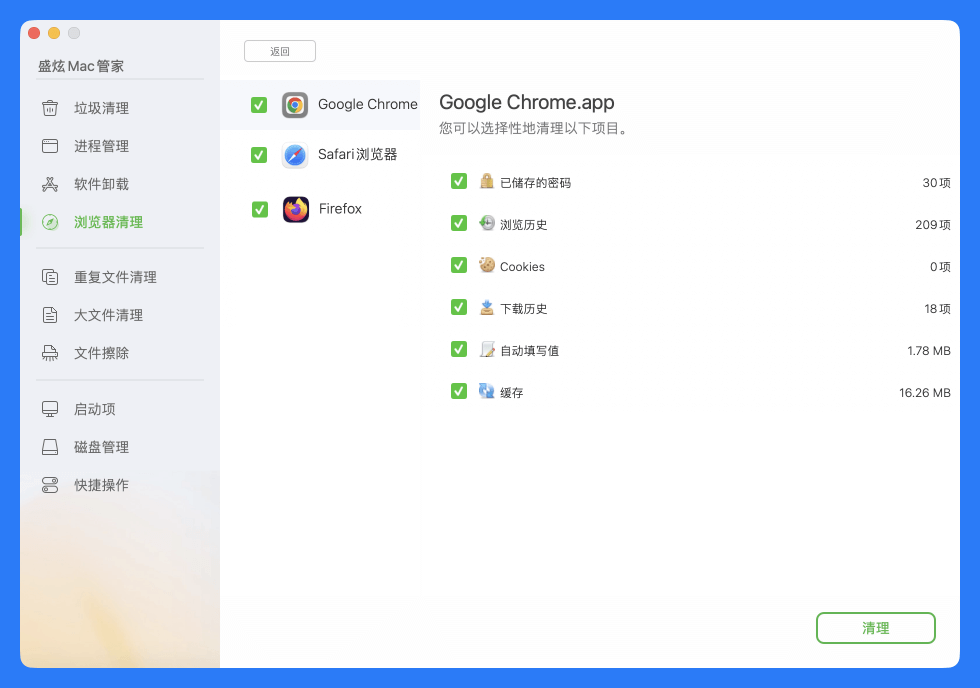
Task: Click the trash can icon for 垃圾清理
Action: [50, 108]
